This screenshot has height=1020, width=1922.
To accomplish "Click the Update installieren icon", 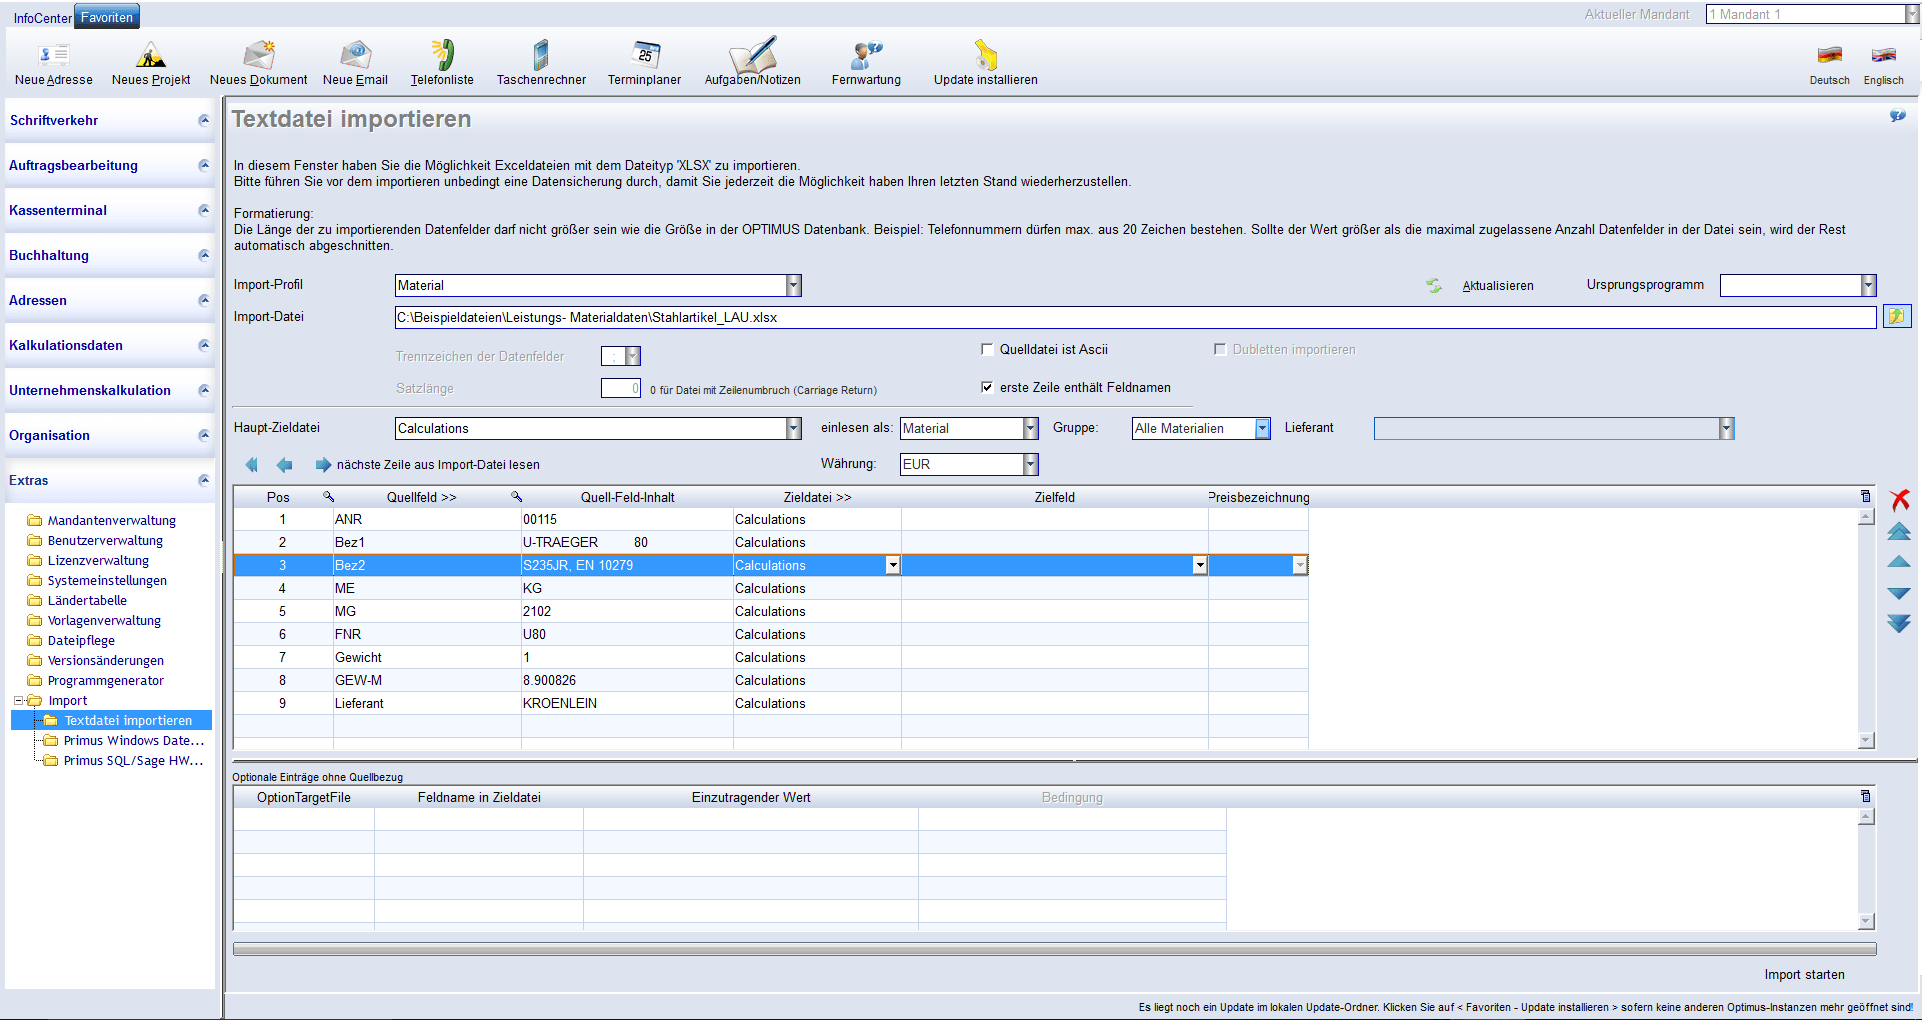I will click(x=985, y=56).
